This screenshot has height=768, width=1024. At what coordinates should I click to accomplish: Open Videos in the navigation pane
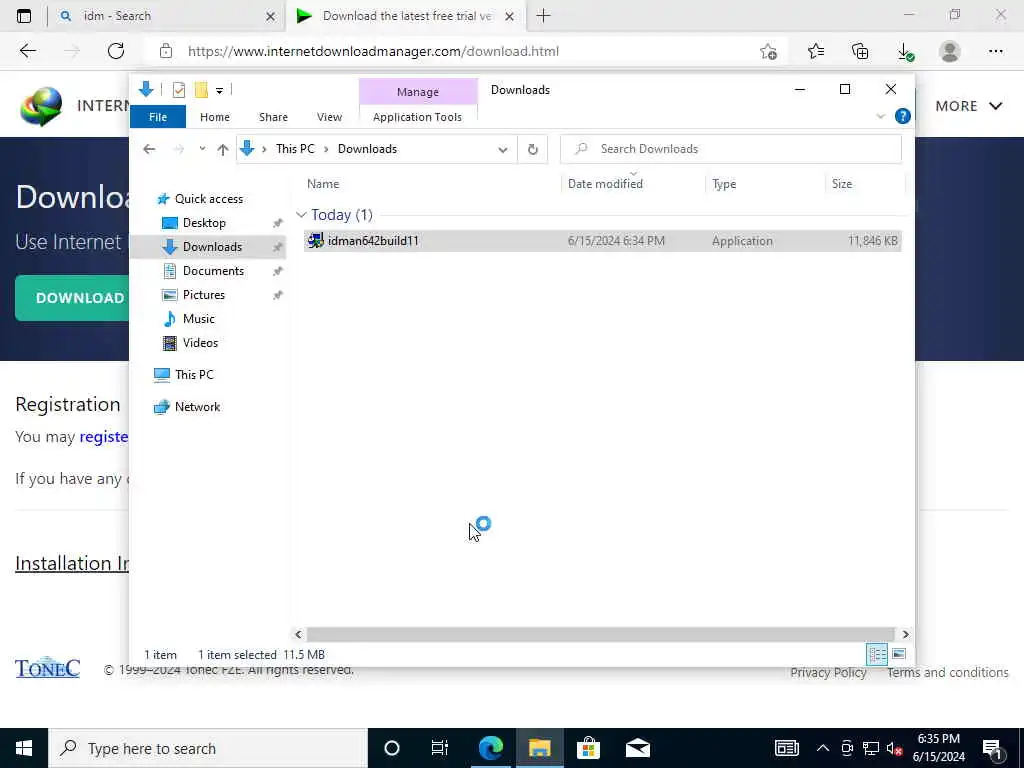click(x=200, y=343)
